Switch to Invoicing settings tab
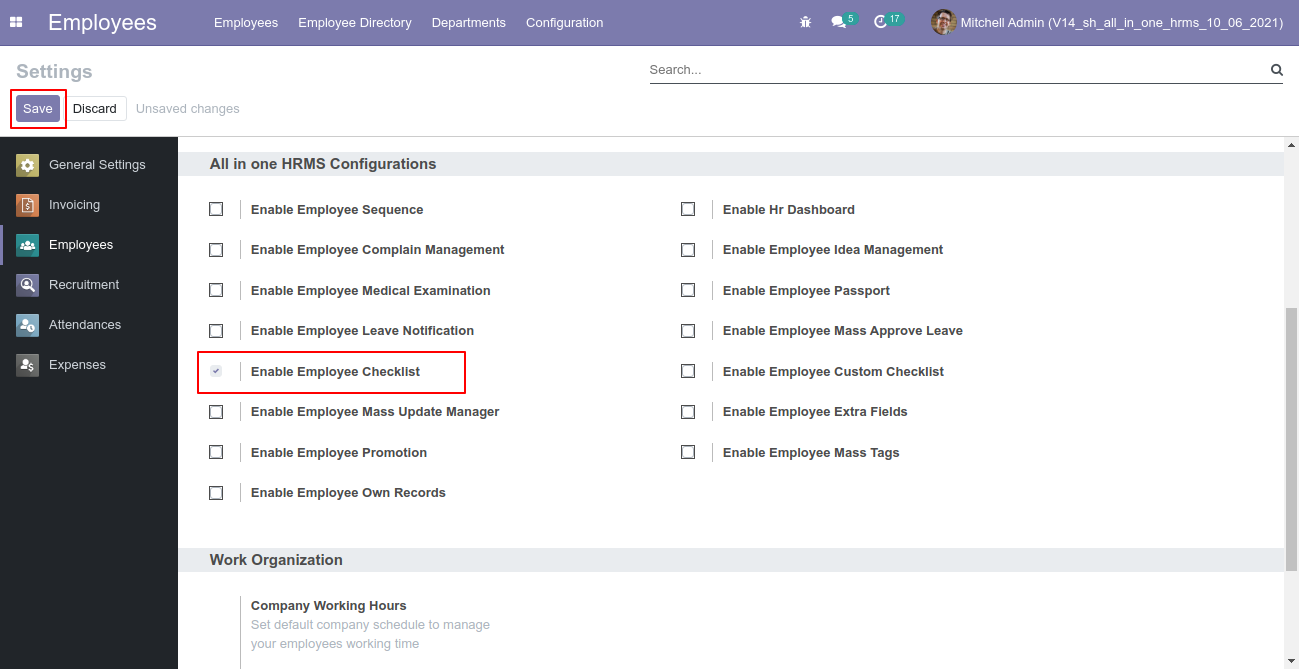 point(89,205)
